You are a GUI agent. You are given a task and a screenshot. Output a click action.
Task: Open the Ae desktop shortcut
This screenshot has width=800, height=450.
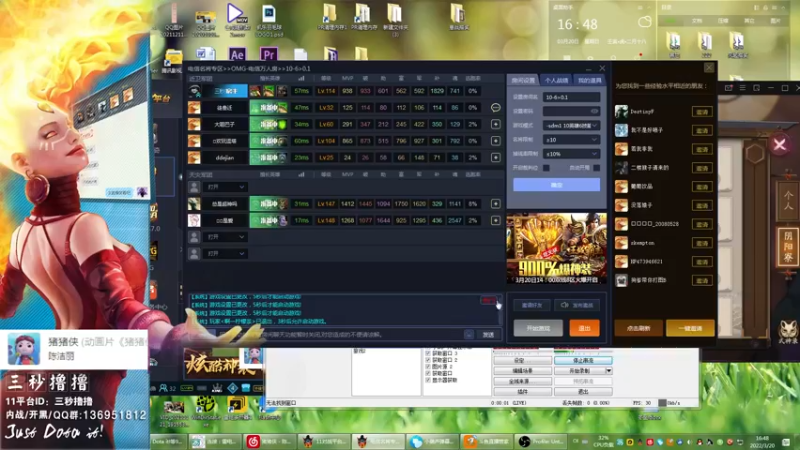237,54
